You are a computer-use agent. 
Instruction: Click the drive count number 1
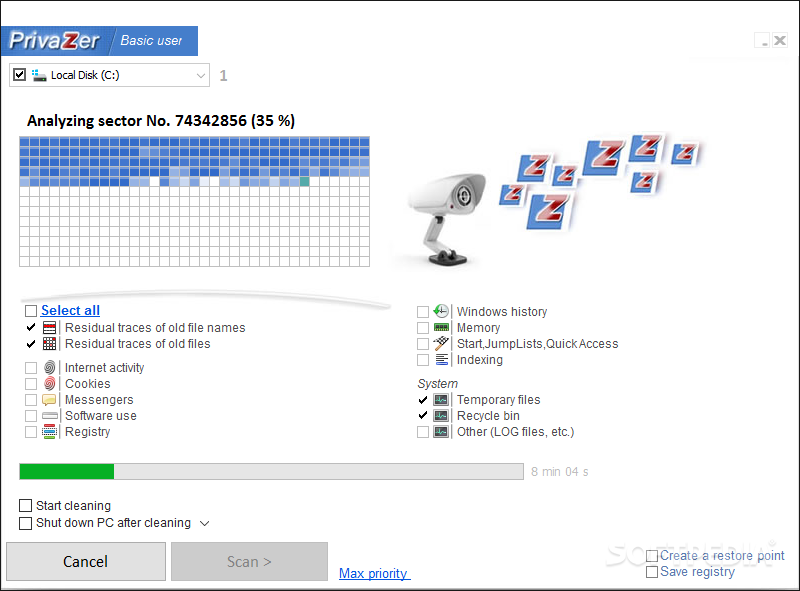(x=223, y=76)
